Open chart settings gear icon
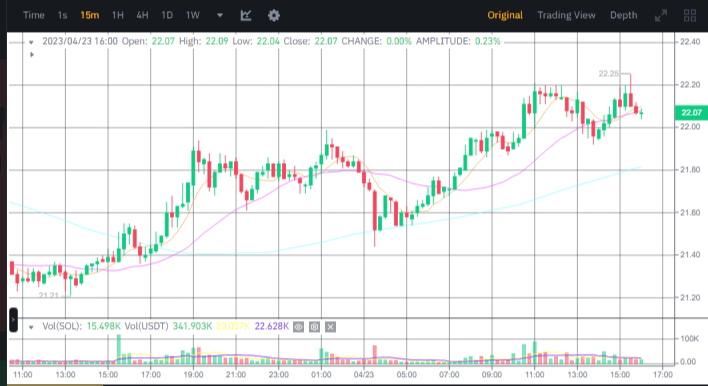The height and width of the screenshot is (386, 708). click(274, 15)
